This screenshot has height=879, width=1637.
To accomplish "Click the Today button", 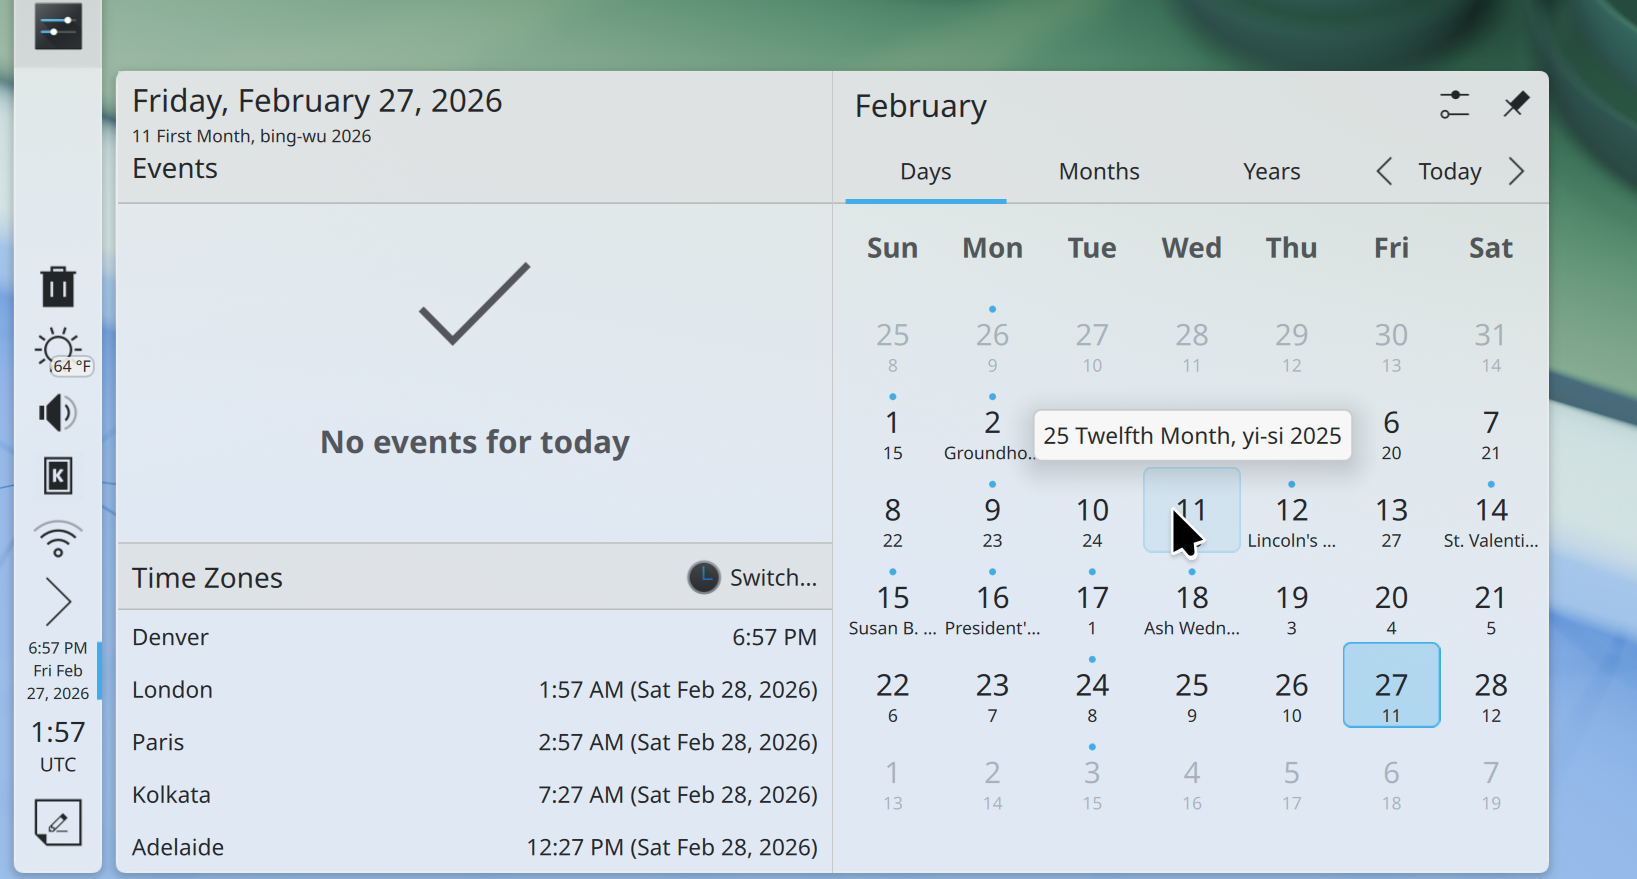I will (1449, 172).
